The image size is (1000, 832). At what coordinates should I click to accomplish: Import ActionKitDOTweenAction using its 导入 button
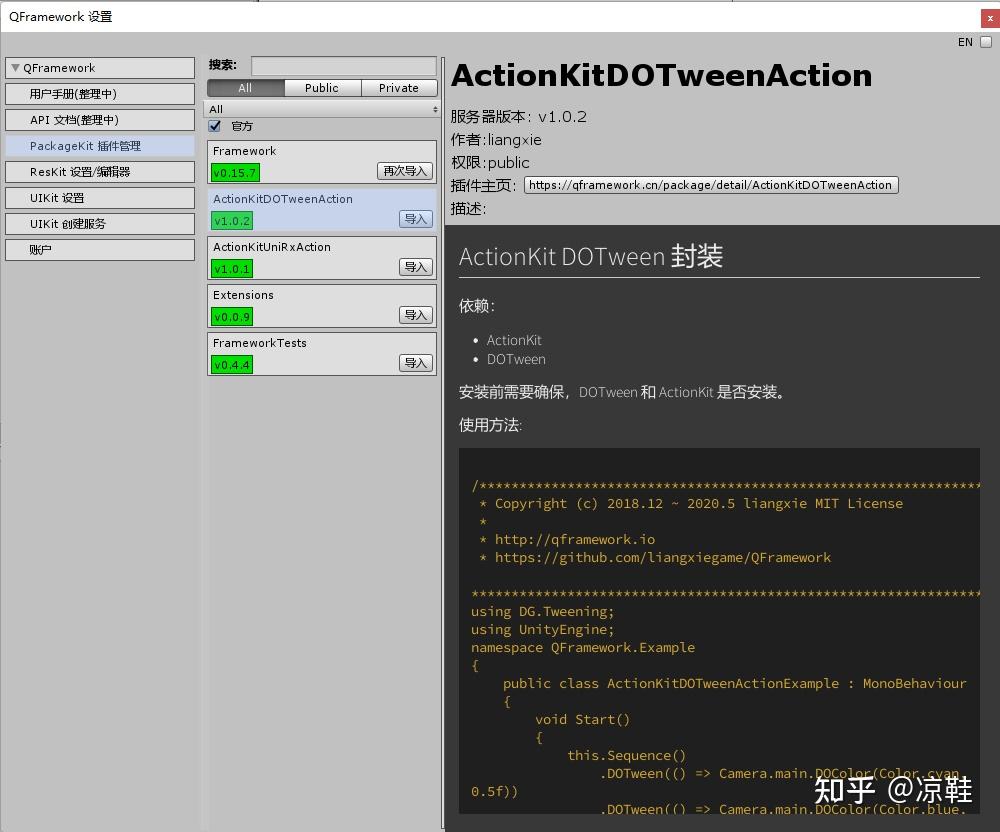tap(415, 219)
